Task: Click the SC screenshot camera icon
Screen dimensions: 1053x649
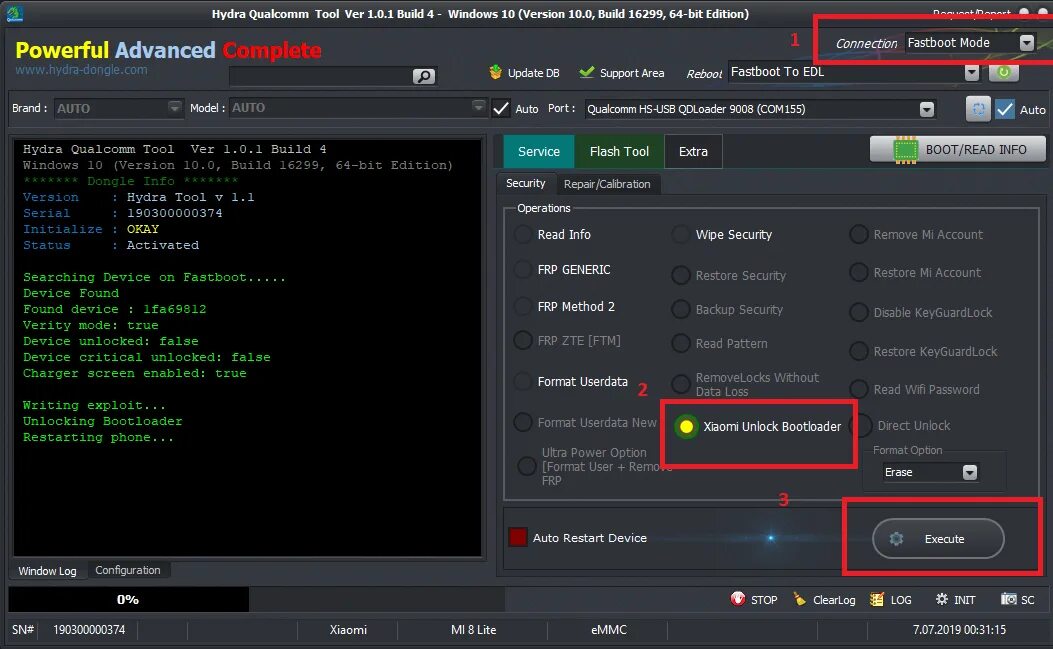Action: [1008, 599]
